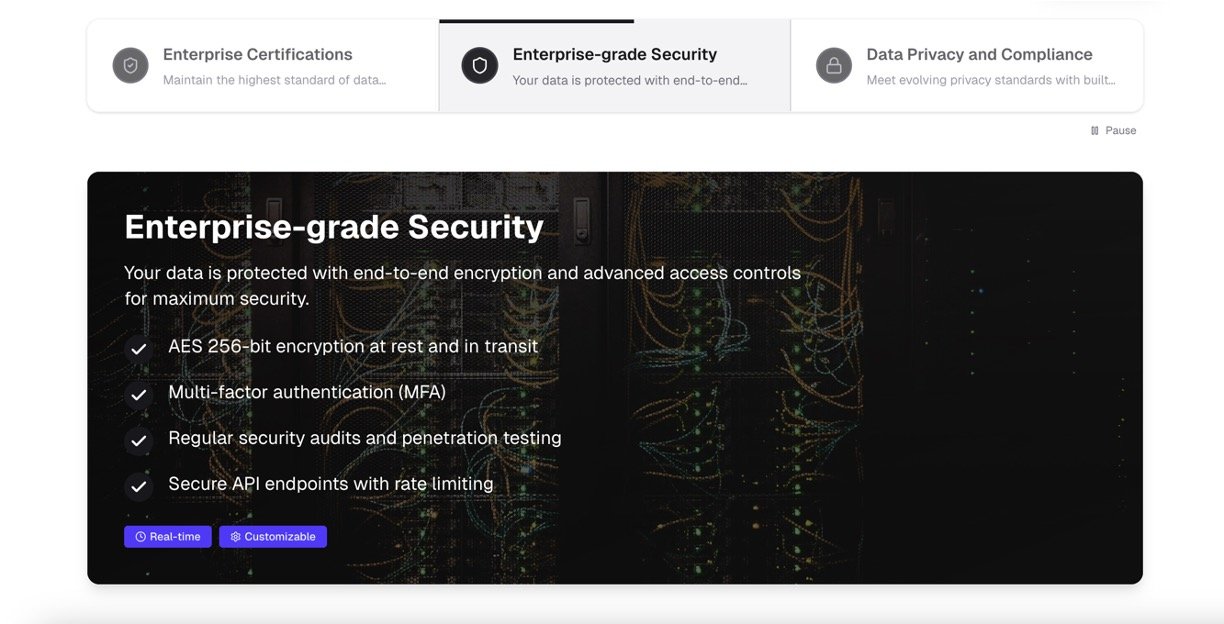
Task: Click the large Enterprise-grade Security panel heading
Action: coord(334,227)
